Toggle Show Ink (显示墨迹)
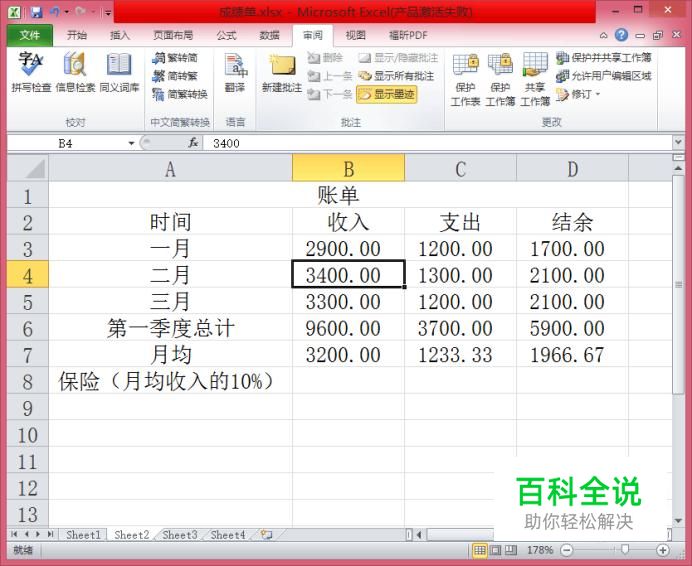This screenshot has height=566, width=692. 387,94
